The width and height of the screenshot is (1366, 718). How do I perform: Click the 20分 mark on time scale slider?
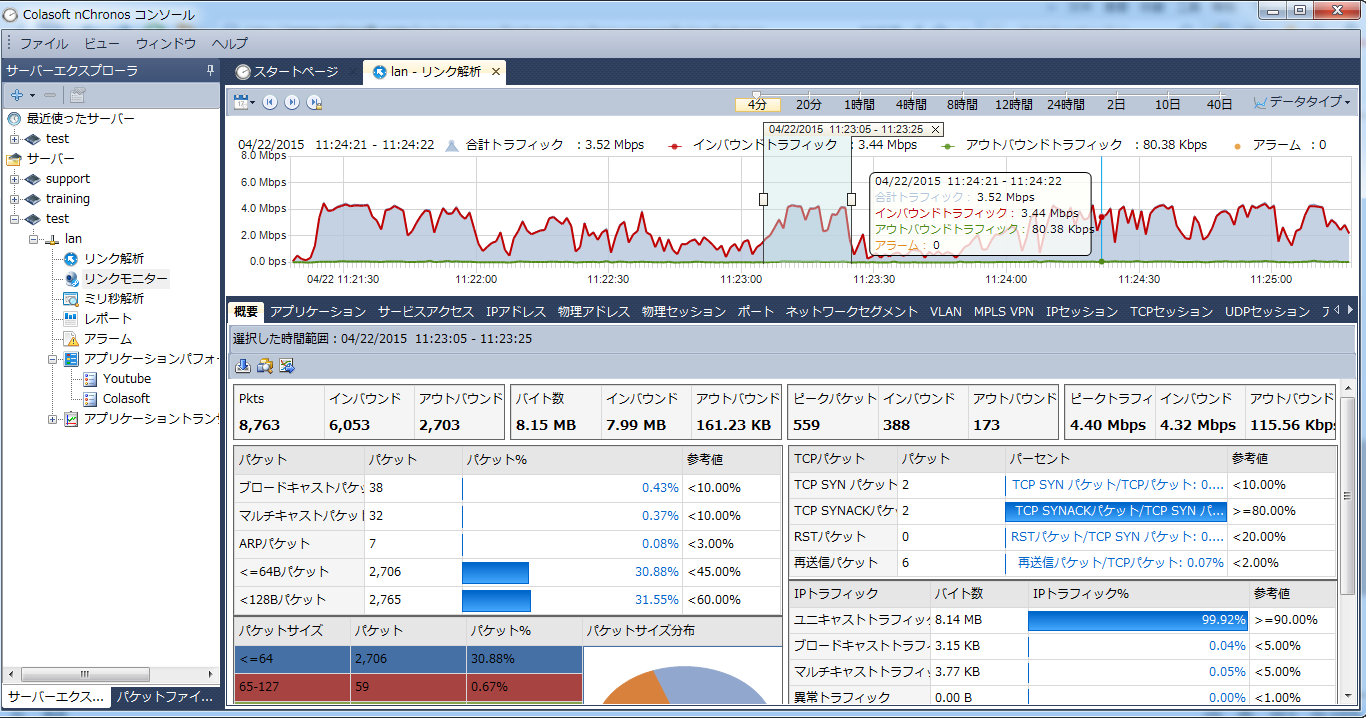point(808,104)
